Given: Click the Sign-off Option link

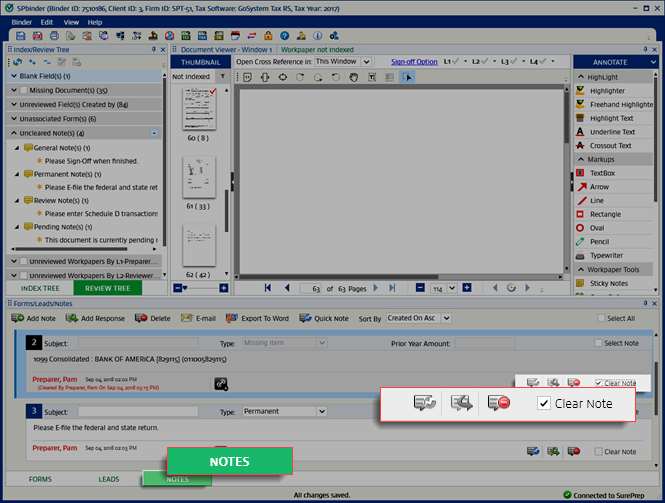Looking at the screenshot, I should click(x=413, y=62).
